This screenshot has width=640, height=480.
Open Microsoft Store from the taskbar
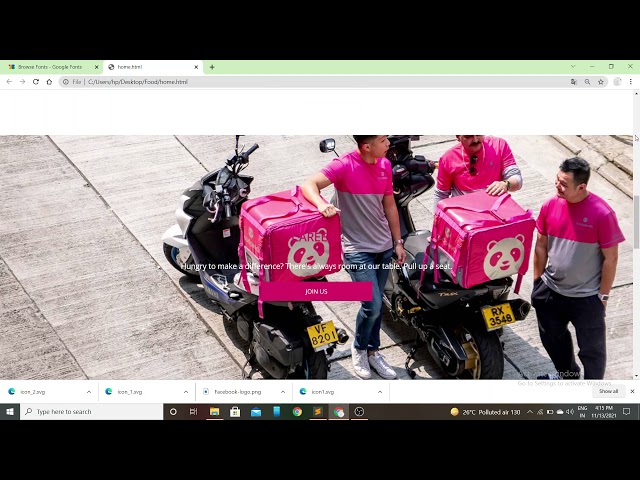coord(235,412)
